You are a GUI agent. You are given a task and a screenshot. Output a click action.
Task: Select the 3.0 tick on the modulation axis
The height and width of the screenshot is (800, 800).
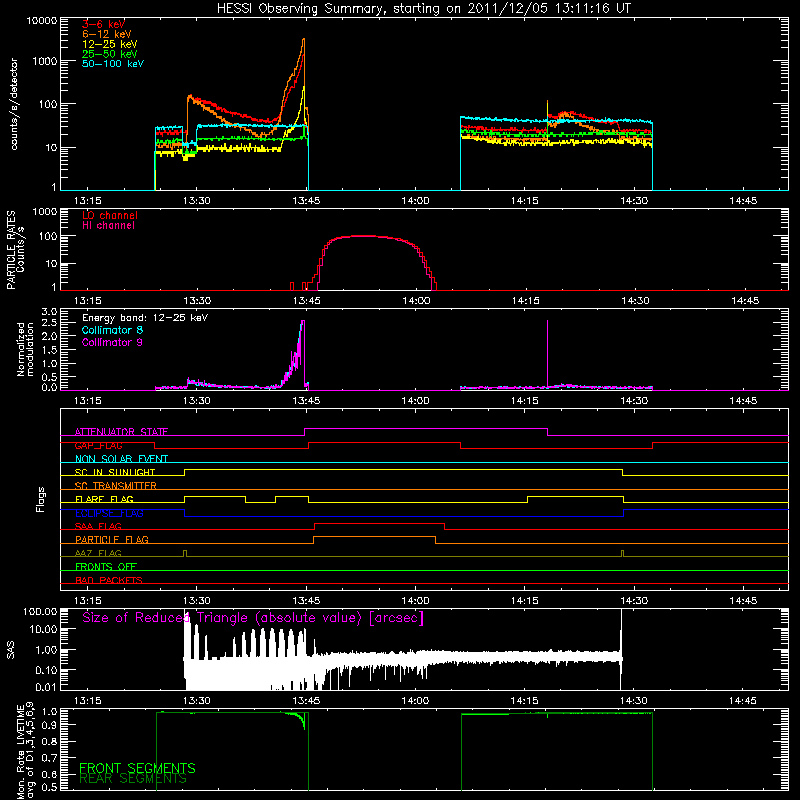coord(49,311)
